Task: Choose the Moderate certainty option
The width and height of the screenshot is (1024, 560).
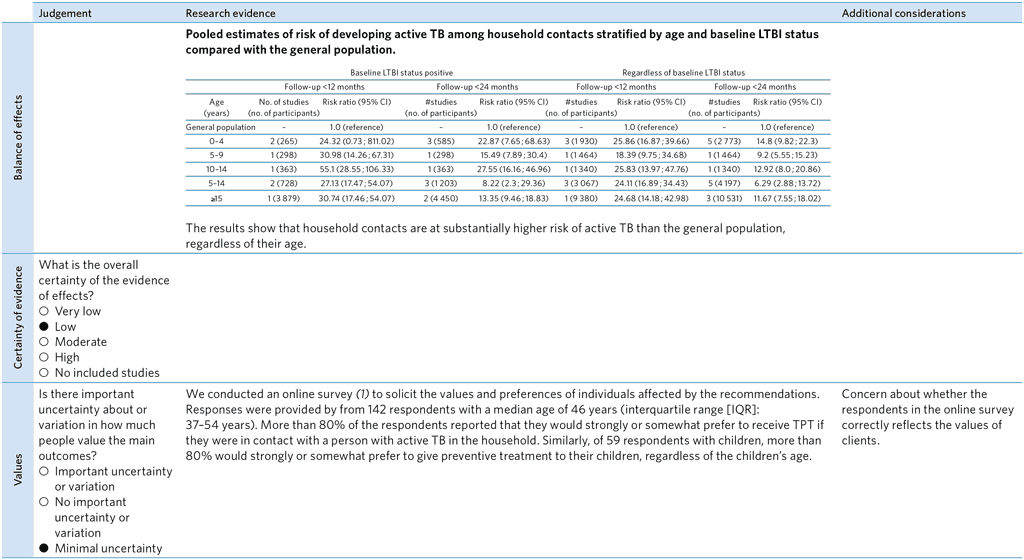Action: pos(72,342)
